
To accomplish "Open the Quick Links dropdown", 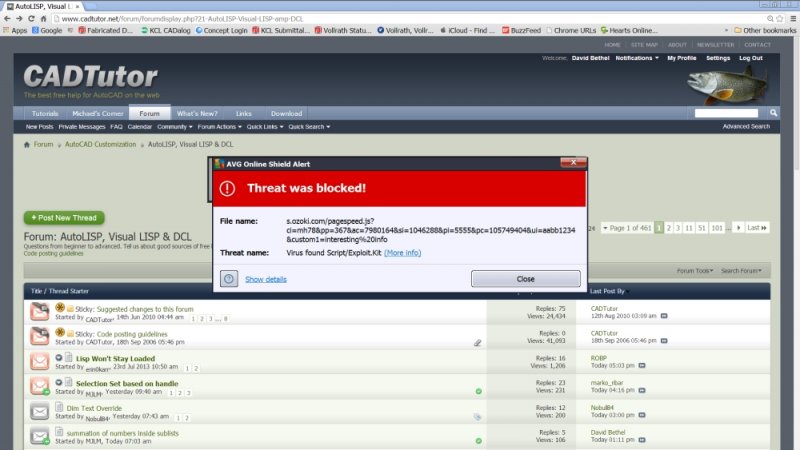I will pyautogui.click(x=265, y=127).
